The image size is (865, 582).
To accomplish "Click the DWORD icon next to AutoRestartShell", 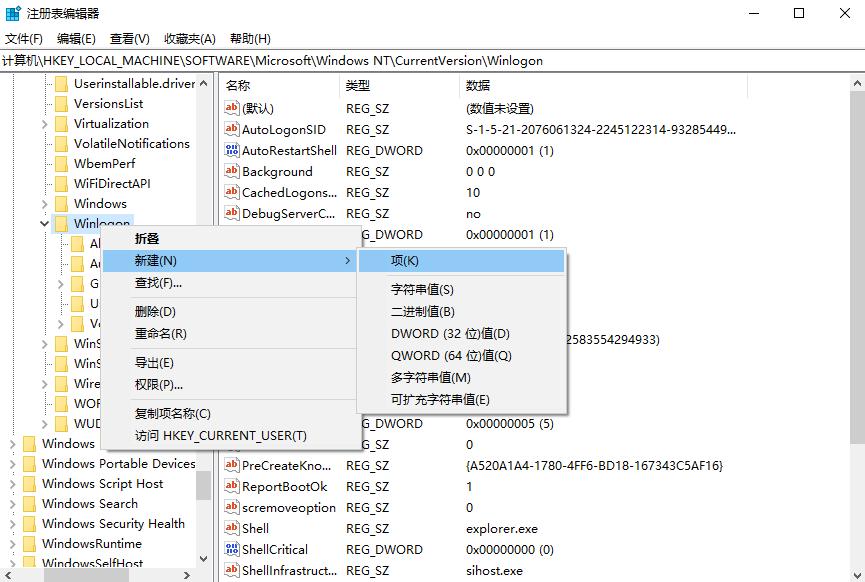I will [231, 151].
